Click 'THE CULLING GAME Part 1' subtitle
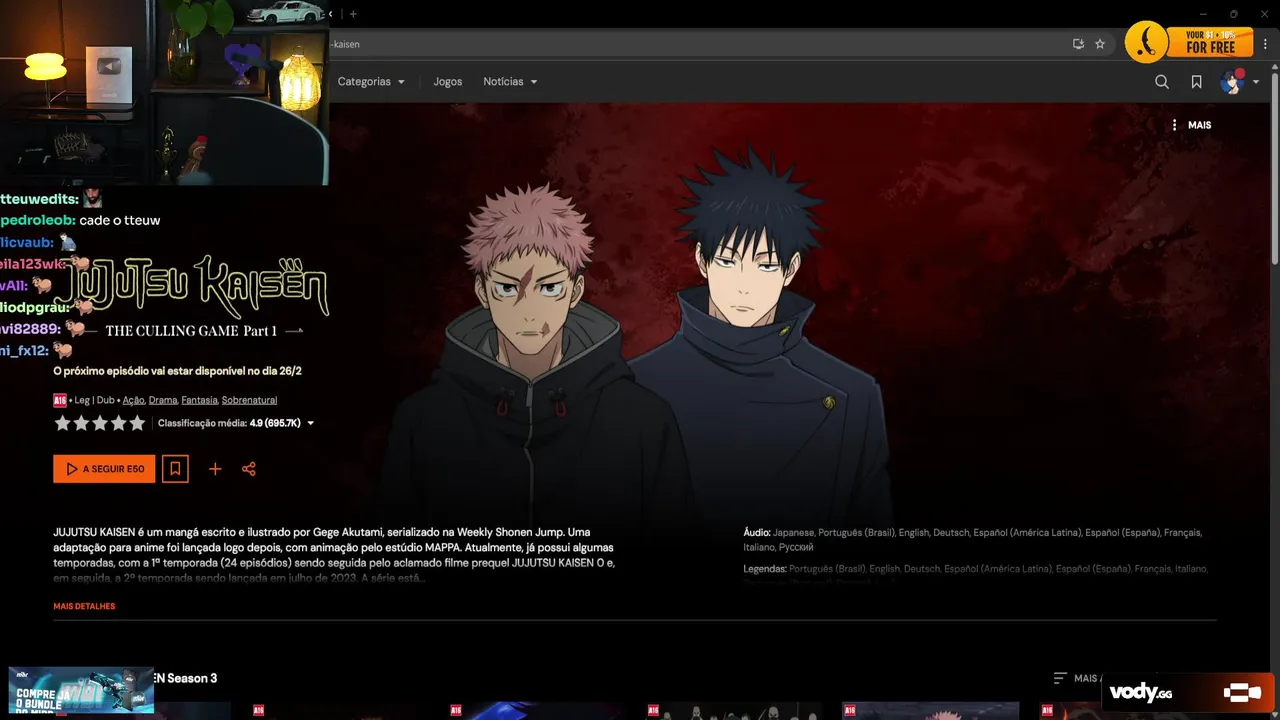 coord(191,331)
